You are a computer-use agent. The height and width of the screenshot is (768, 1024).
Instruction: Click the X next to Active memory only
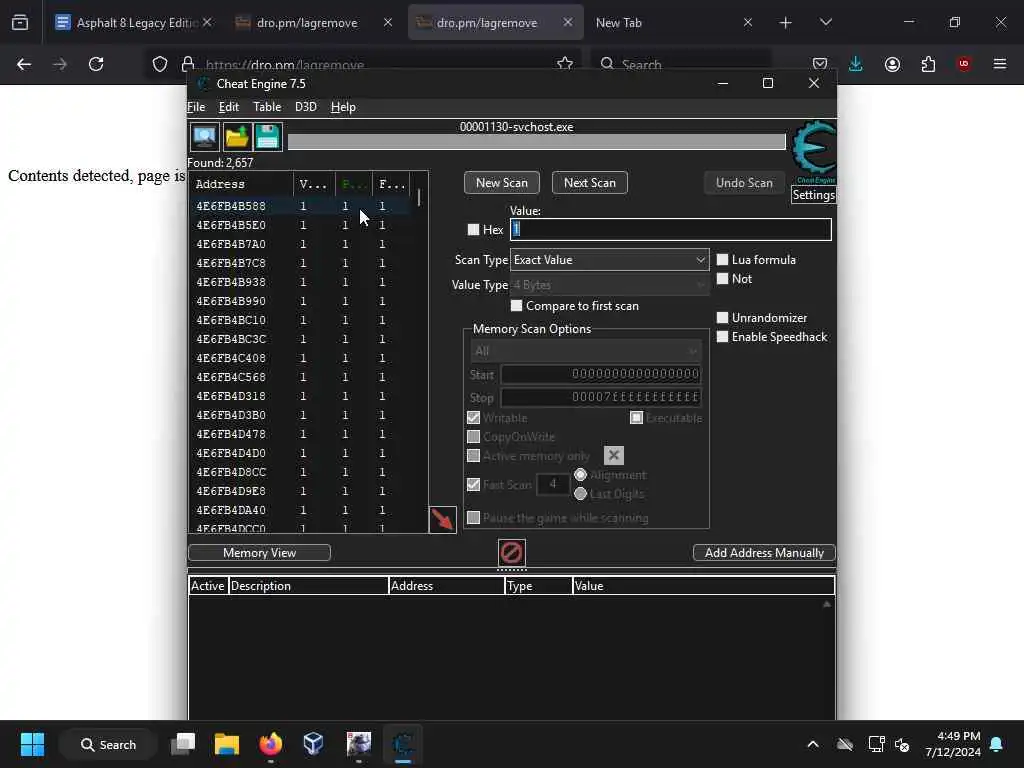click(x=613, y=455)
